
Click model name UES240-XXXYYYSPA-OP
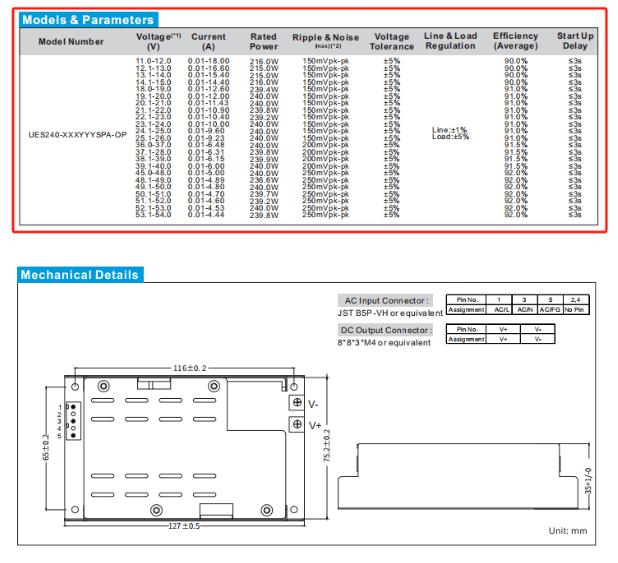(78, 134)
